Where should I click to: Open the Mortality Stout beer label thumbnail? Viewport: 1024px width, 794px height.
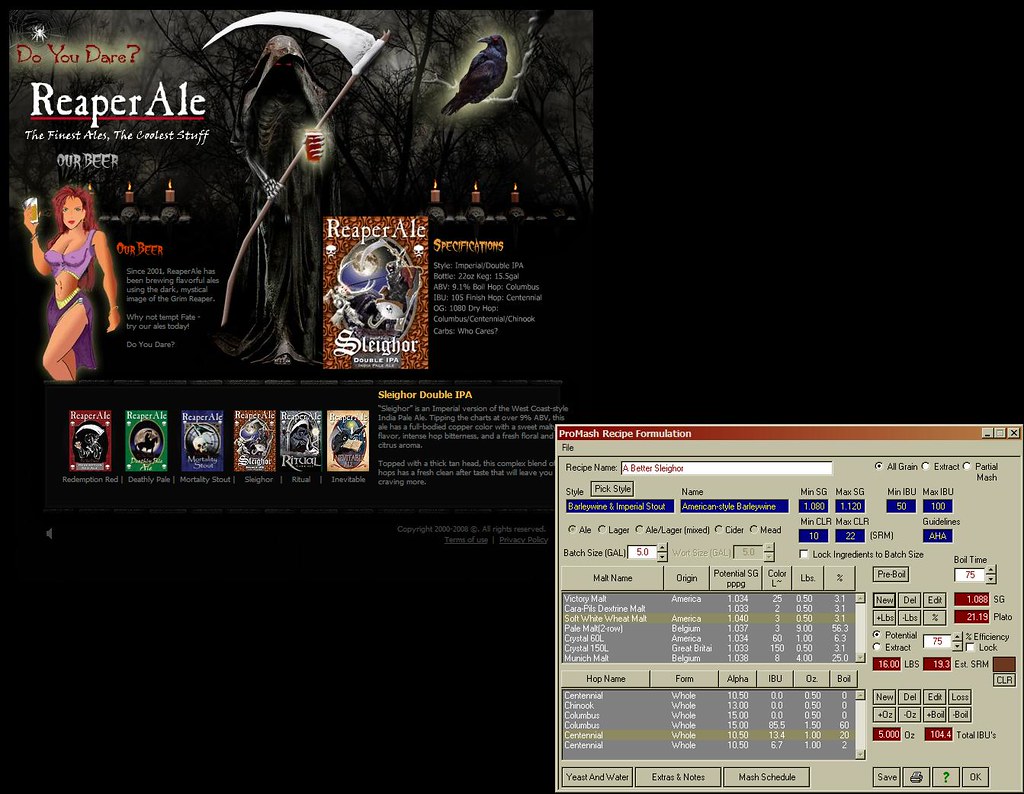(x=202, y=440)
